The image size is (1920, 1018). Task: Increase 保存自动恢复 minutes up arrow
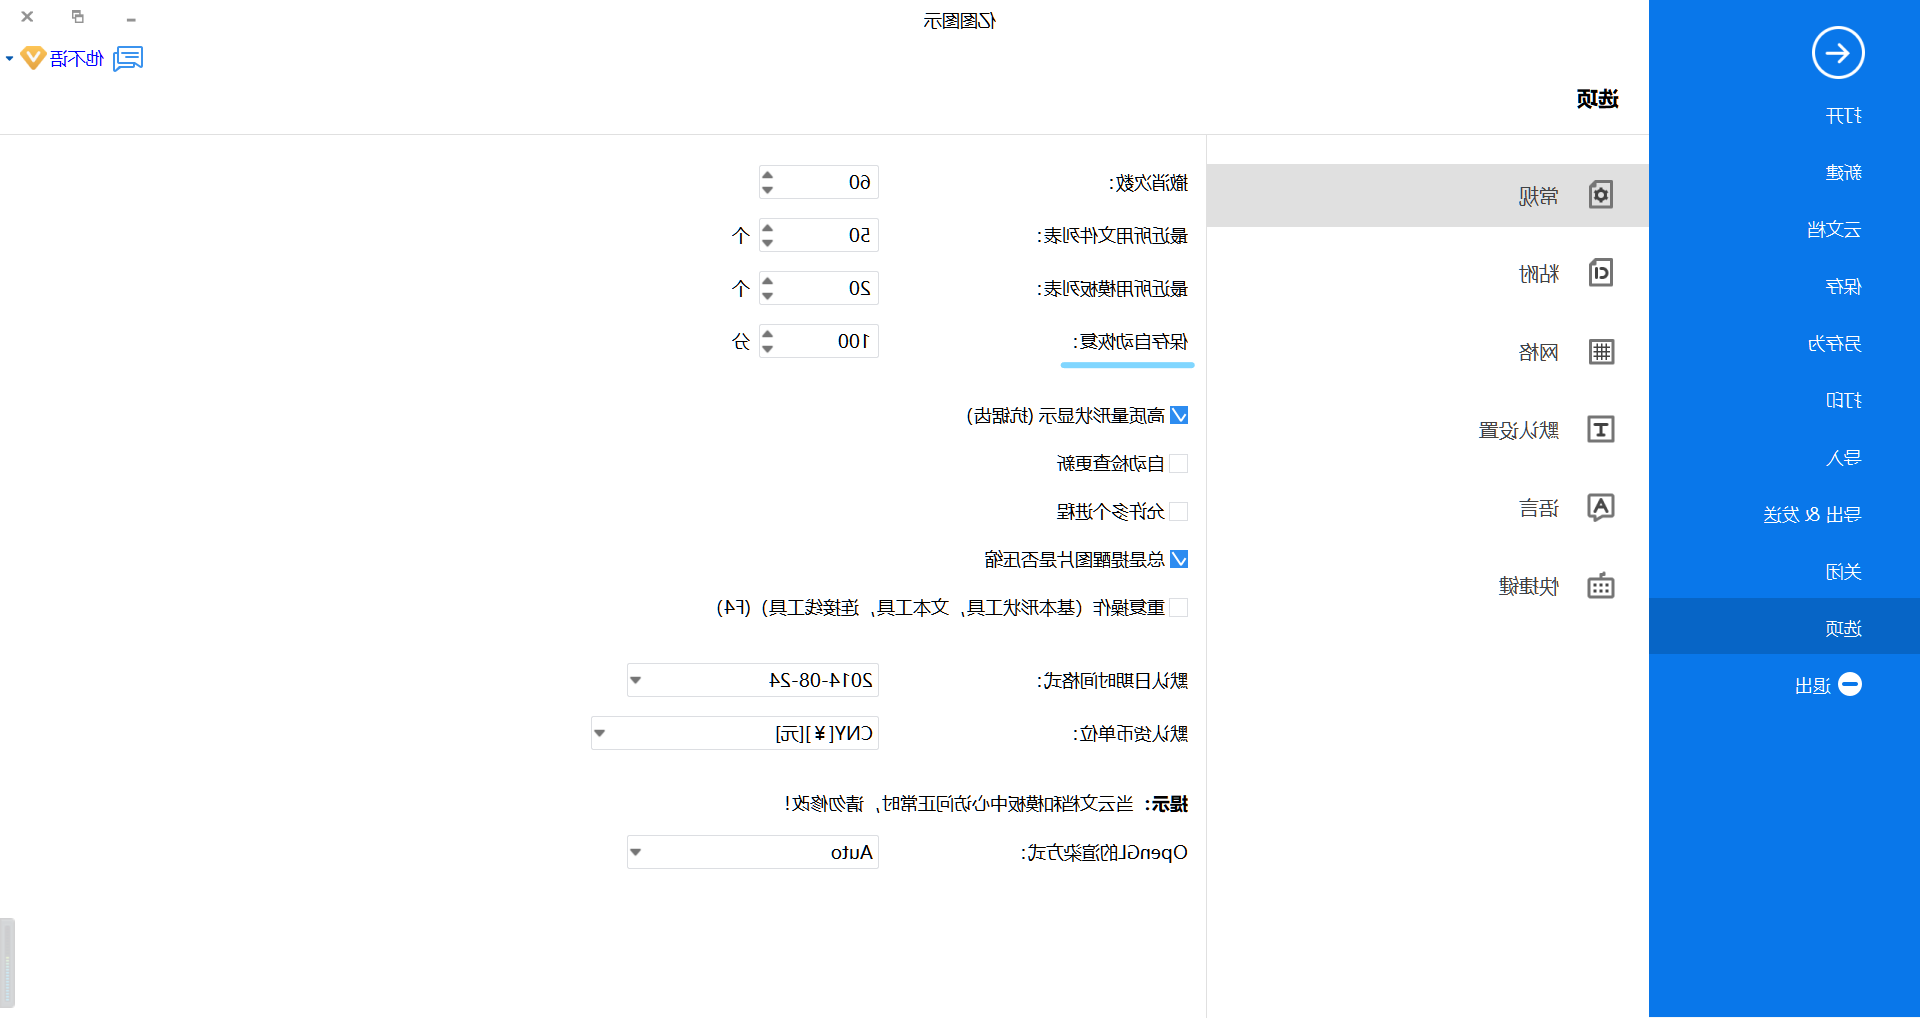point(768,334)
